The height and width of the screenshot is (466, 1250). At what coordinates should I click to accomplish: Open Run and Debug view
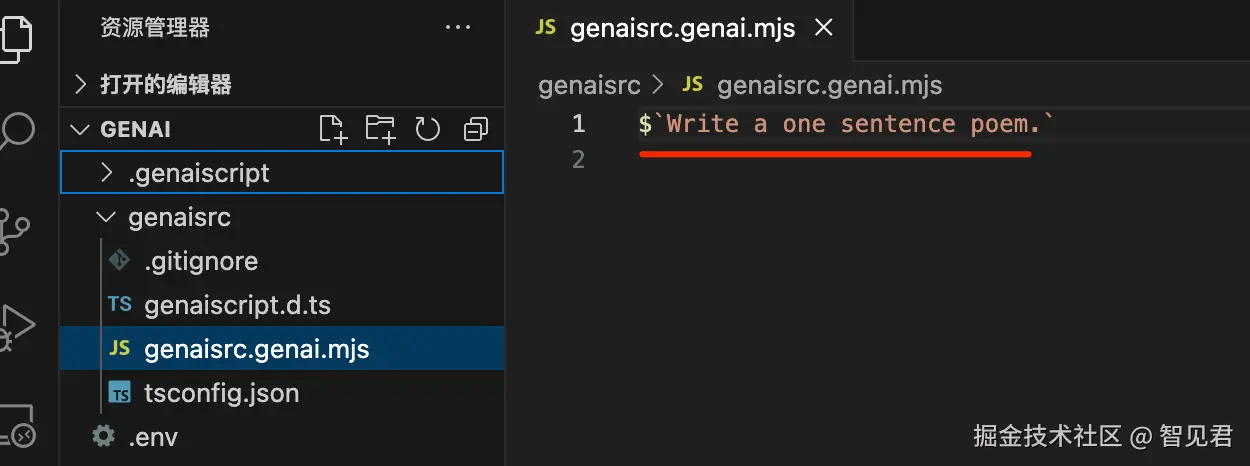[18, 325]
